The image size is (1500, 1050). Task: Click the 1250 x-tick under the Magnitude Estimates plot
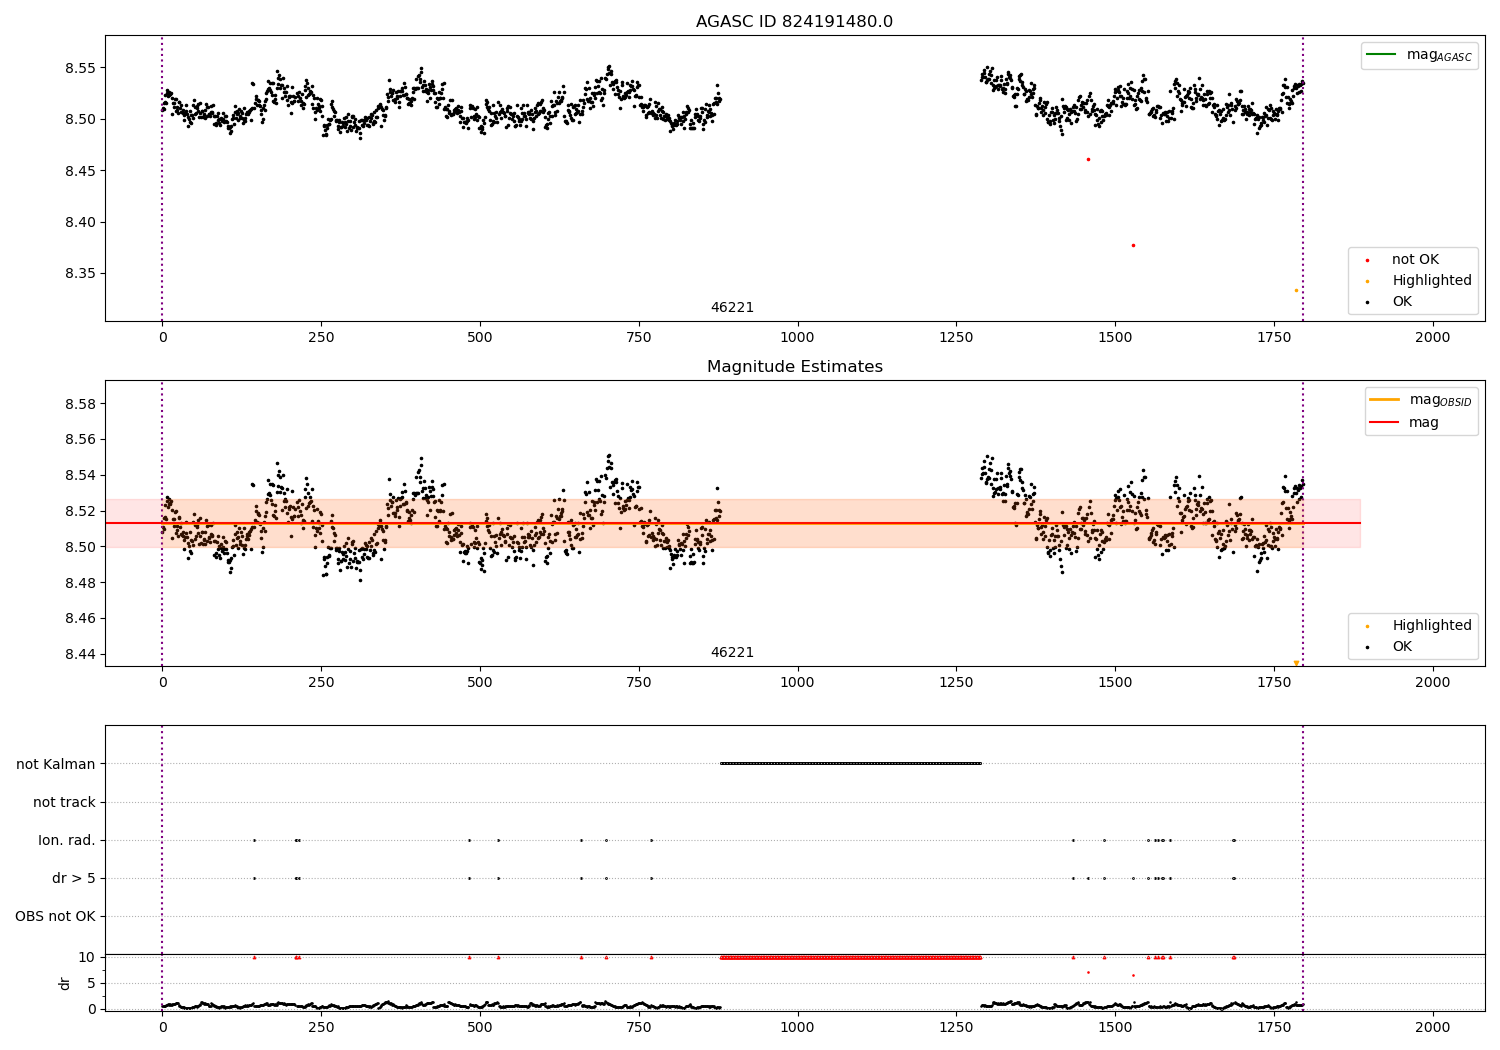956,683
